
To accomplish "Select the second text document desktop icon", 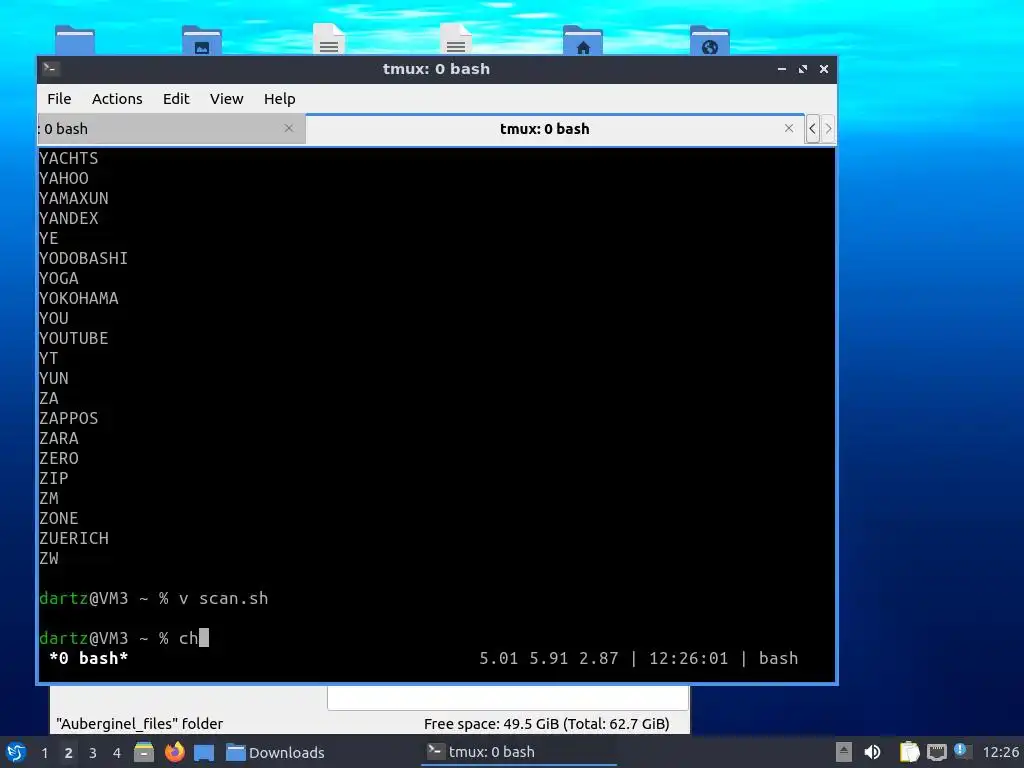I will point(456,39).
